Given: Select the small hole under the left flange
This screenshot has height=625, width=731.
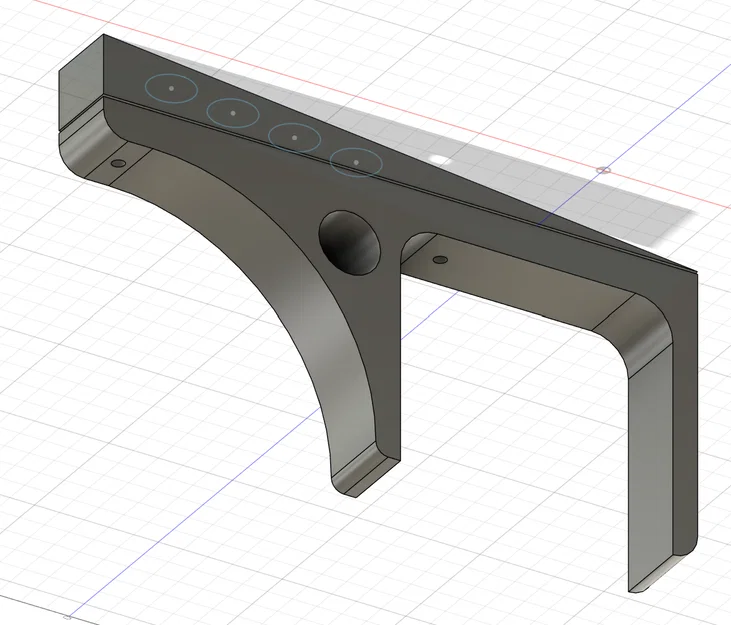Looking at the screenshot, I should pyautogui.click(x=119, y=164).
